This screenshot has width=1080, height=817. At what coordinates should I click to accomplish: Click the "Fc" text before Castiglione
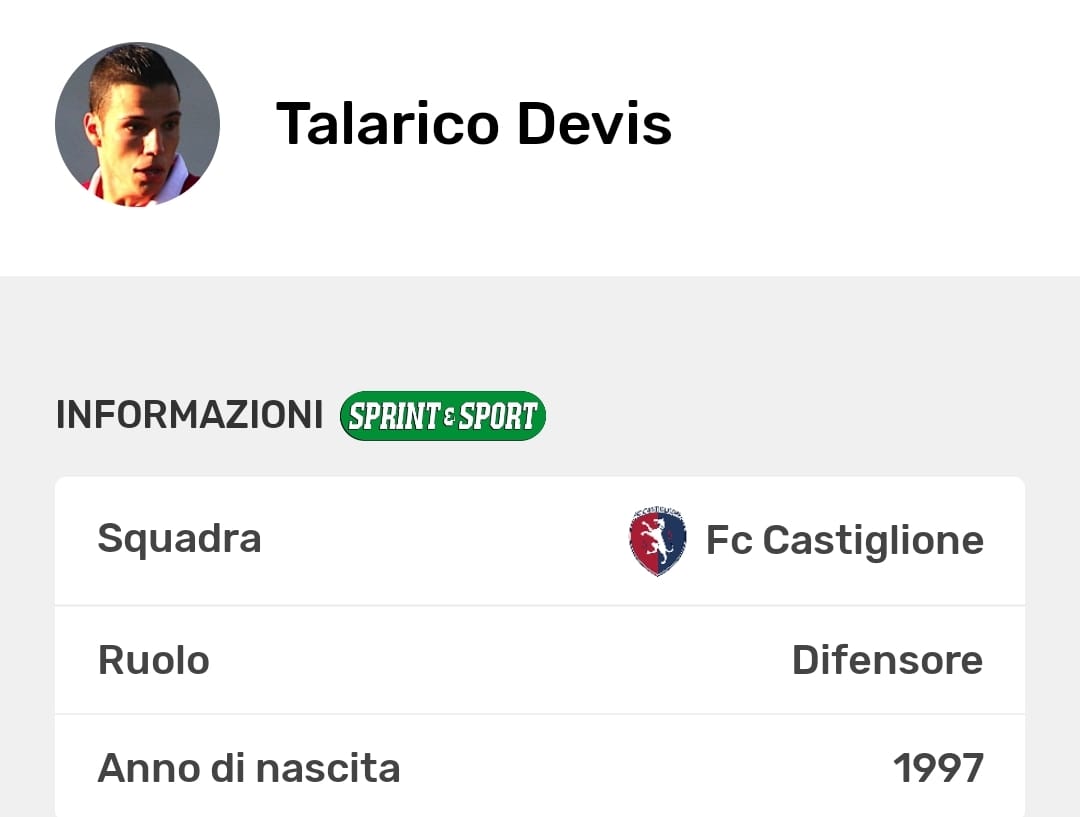pos(729,541)
